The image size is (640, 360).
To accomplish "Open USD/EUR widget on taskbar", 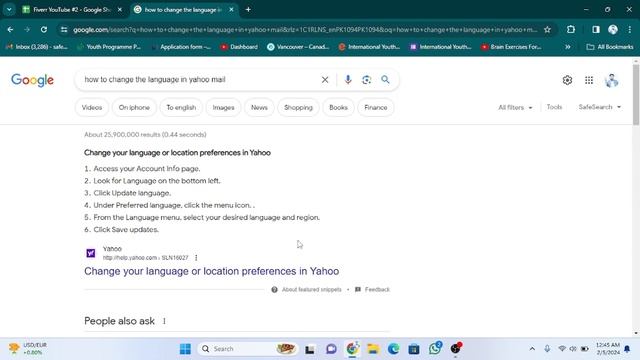I will [27, 349].
